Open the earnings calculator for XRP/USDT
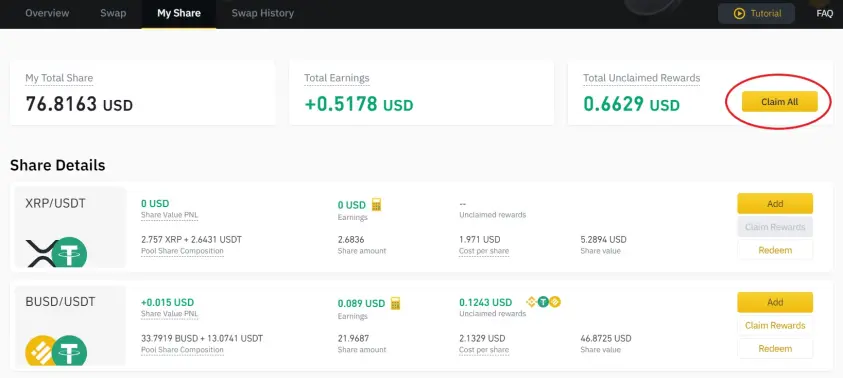This screenshot has width=843, height=378. [x=376, y=204]
